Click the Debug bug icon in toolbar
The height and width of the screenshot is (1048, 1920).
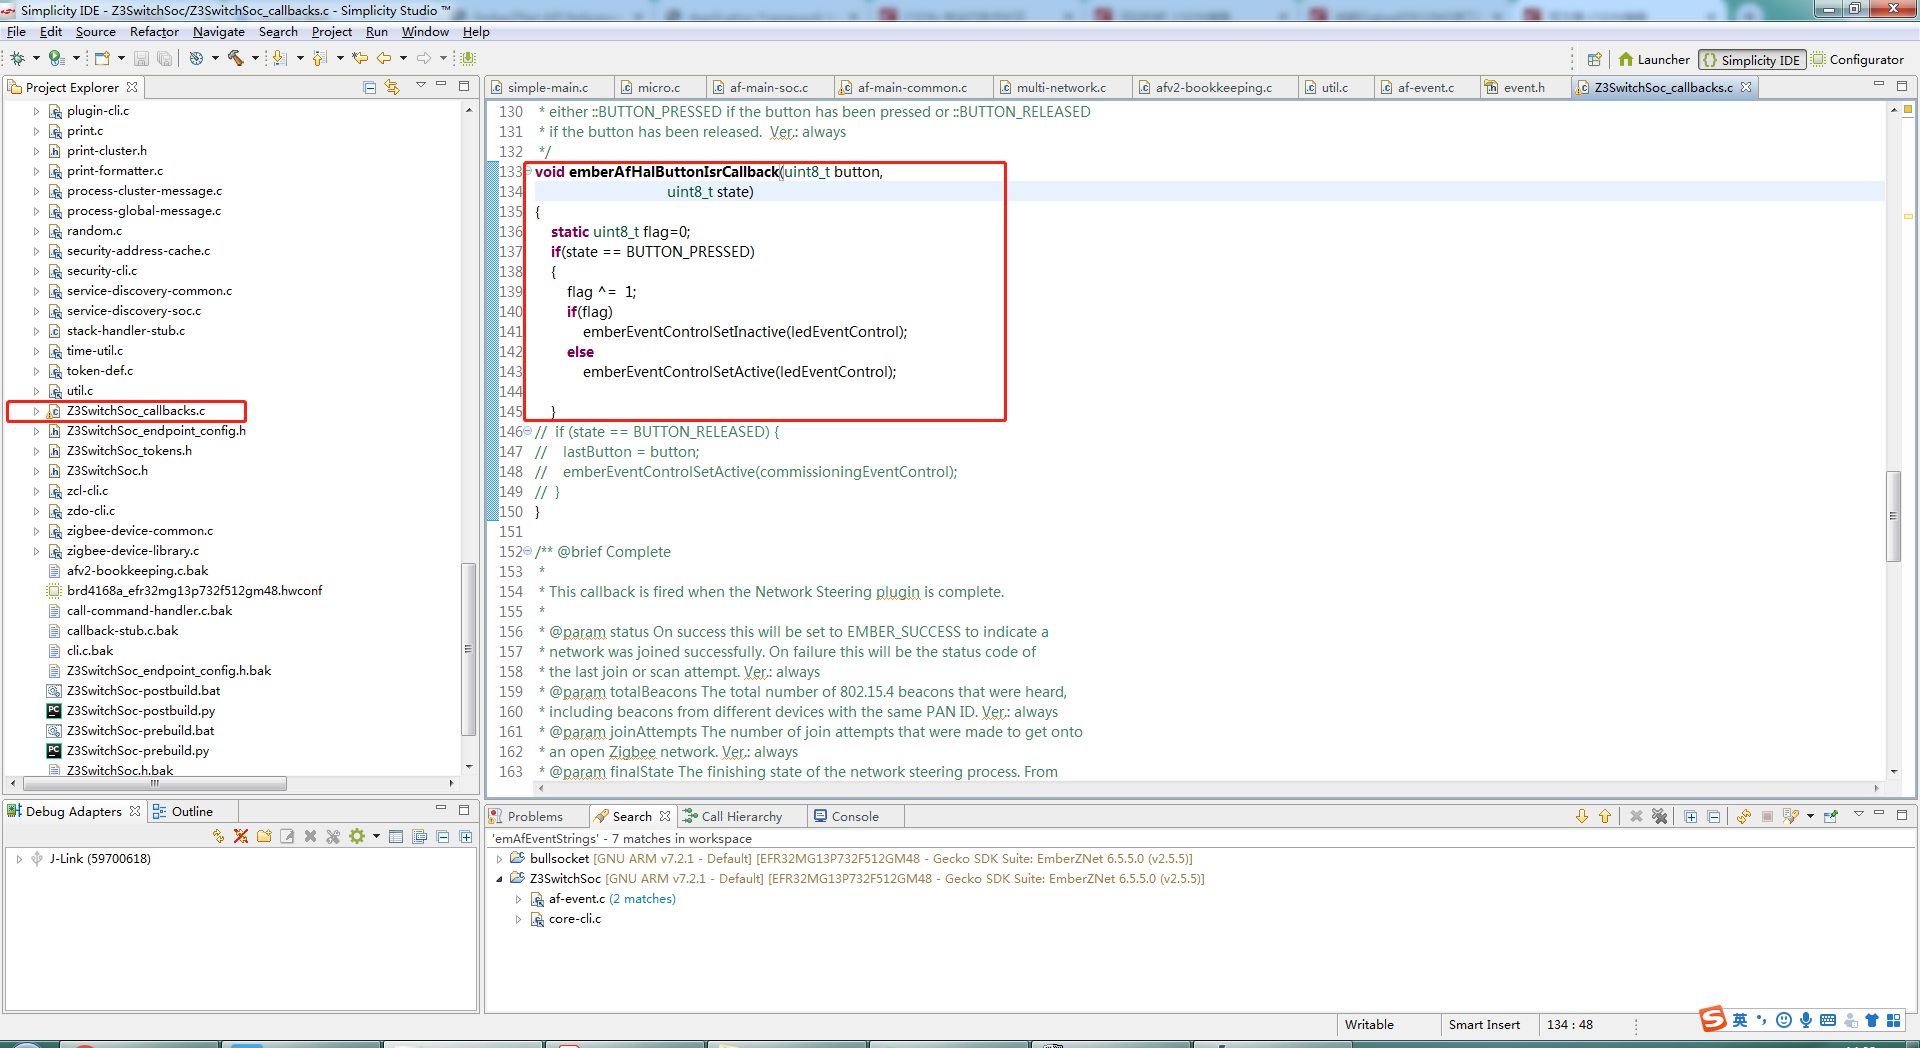point(17,58)
